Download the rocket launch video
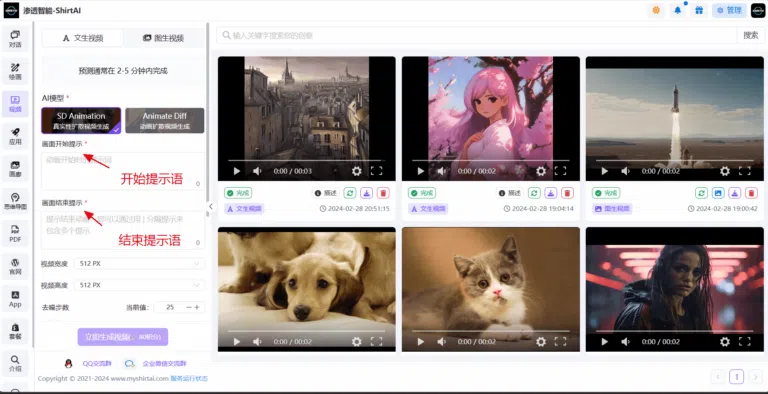This screenshot has height=394, width=768. click(735, 193)
